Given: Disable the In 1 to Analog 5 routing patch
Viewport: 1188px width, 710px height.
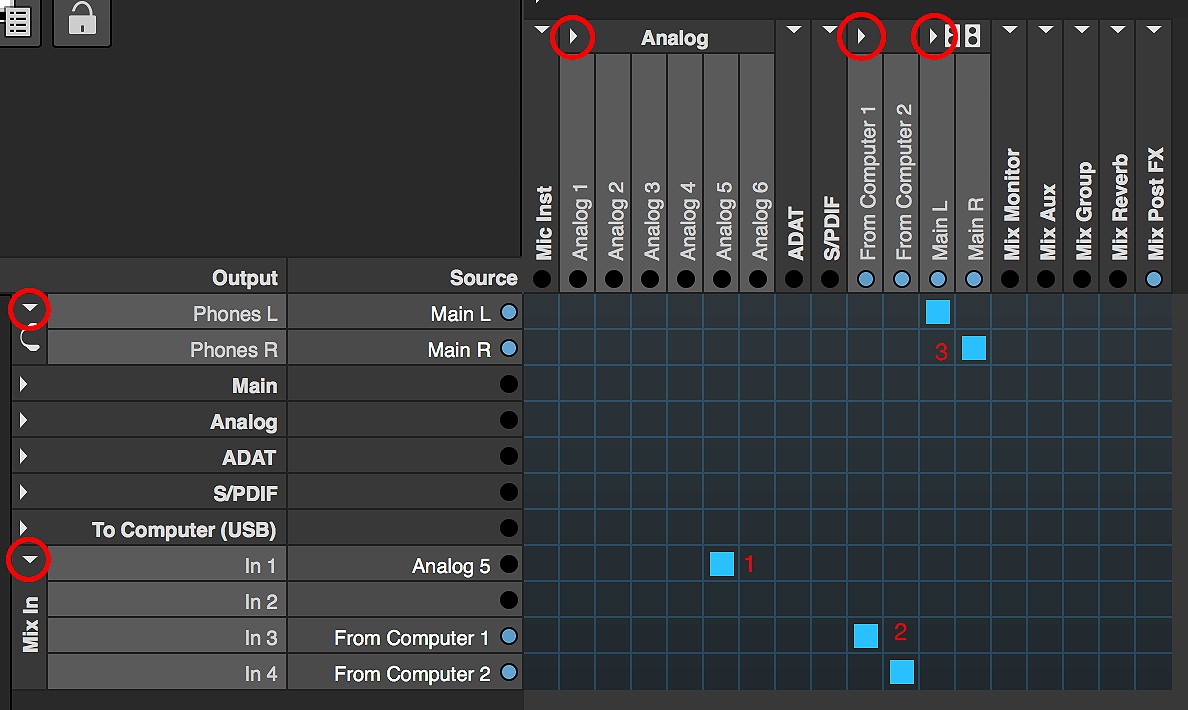Looking at the screenshot, I should pyautogui.click(x=722, y=564).
